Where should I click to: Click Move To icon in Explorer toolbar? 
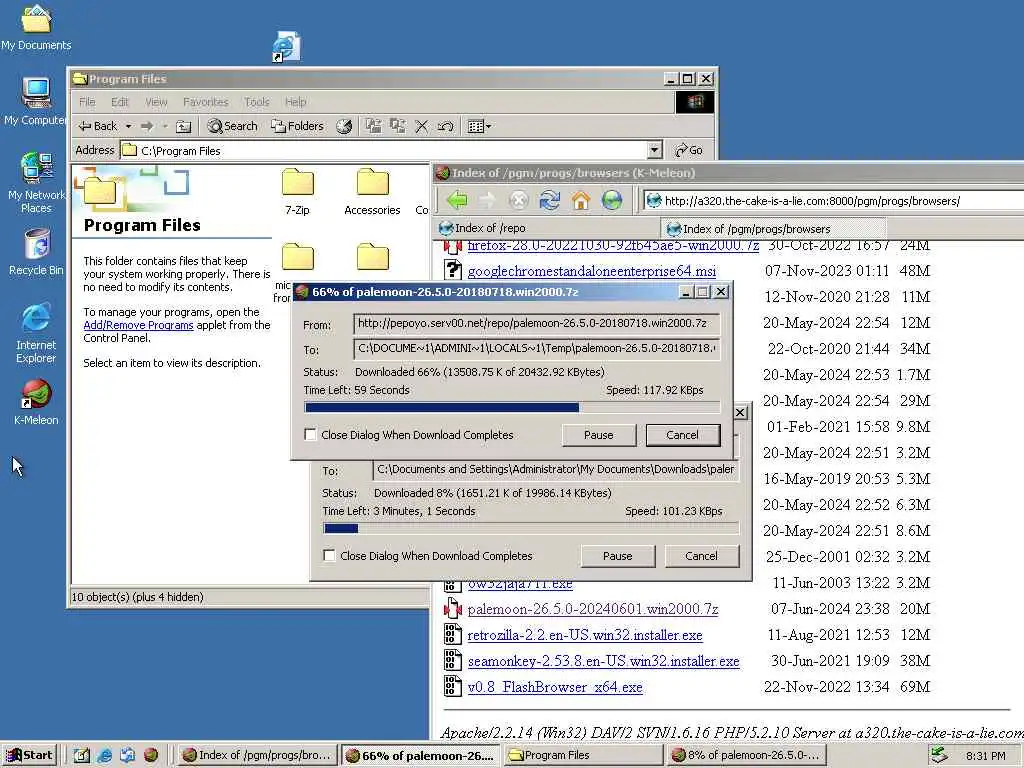click(x=373, y=126)
